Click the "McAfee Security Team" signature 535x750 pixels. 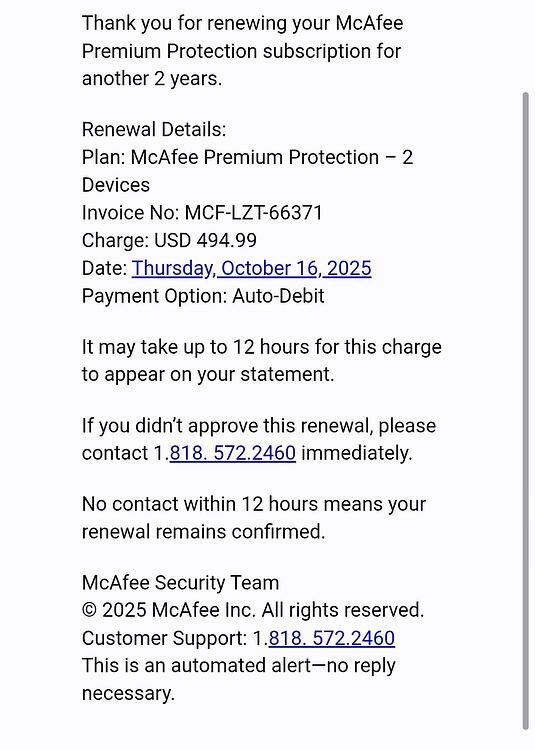click(x=180, y=583)
